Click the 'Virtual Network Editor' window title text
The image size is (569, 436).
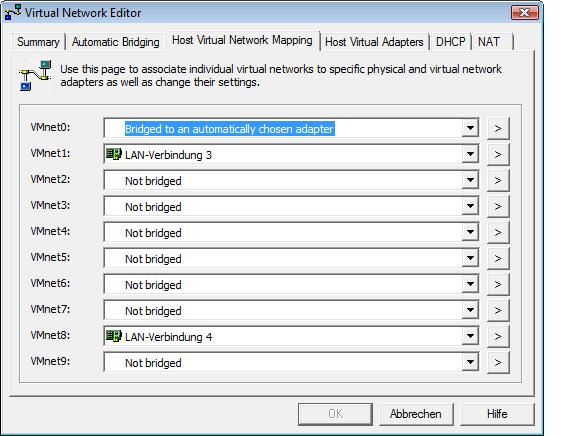point(83,13)
